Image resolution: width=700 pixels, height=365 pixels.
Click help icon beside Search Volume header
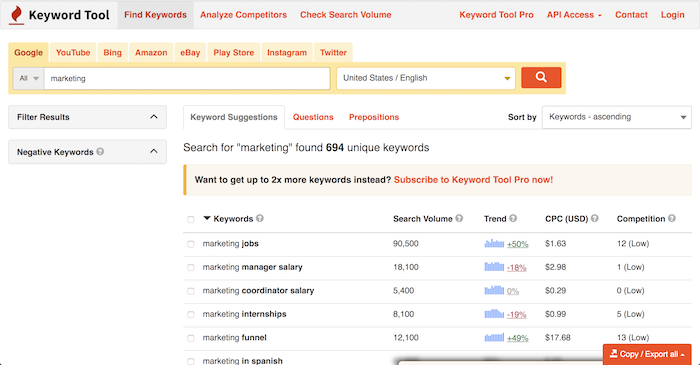point(459,218)
